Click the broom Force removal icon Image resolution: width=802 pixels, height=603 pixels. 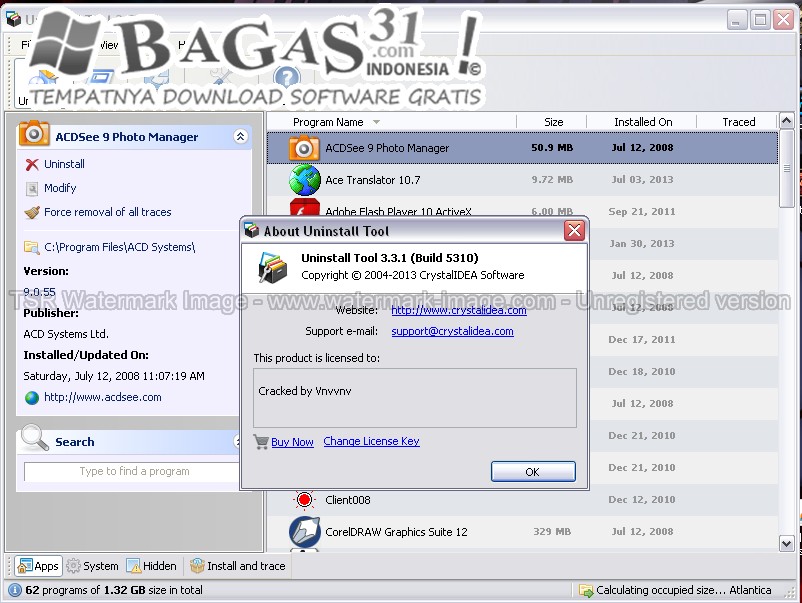click(x=32, y=212)
